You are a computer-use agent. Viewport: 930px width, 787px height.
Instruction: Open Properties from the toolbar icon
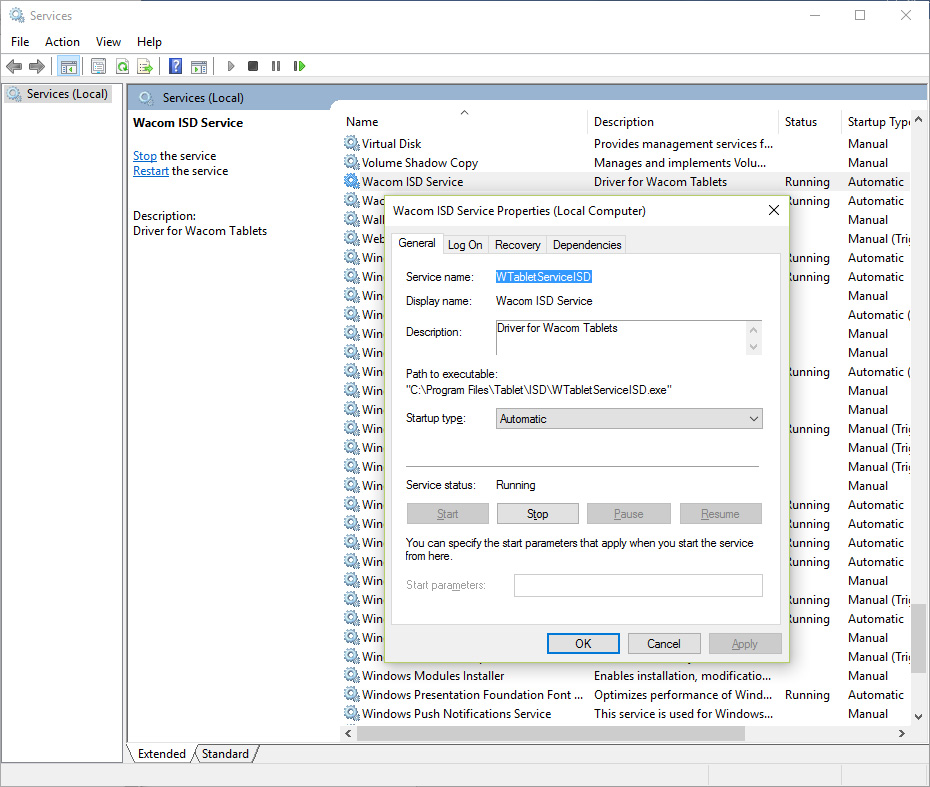[x=98, y=66]
